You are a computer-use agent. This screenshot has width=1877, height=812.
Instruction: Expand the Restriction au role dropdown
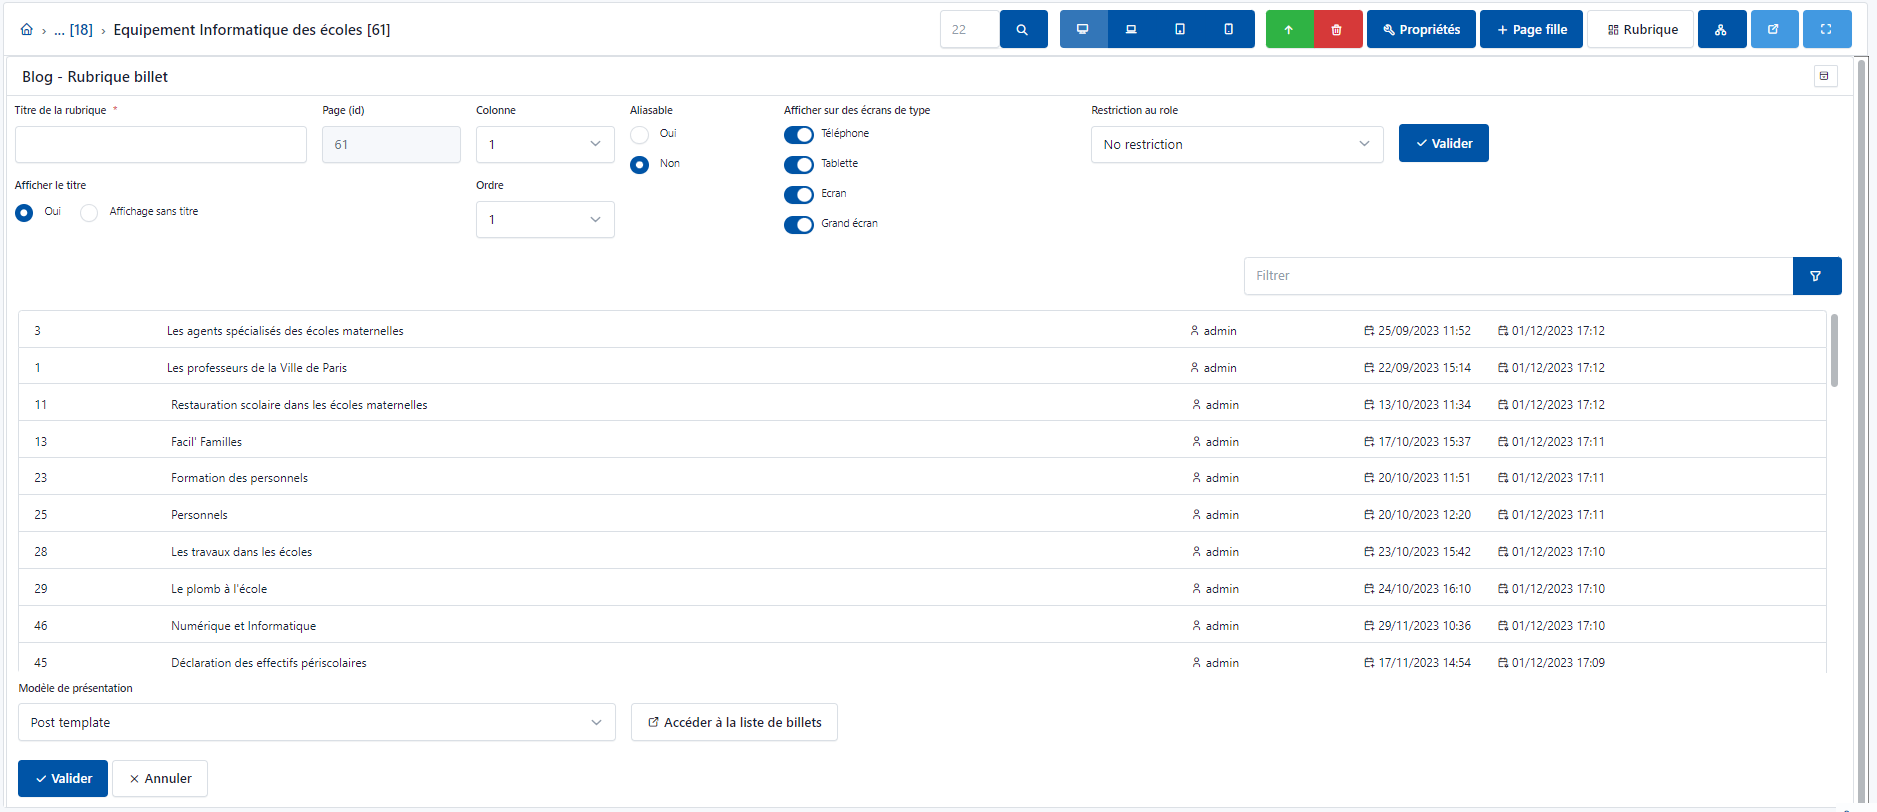(1236, 145)
